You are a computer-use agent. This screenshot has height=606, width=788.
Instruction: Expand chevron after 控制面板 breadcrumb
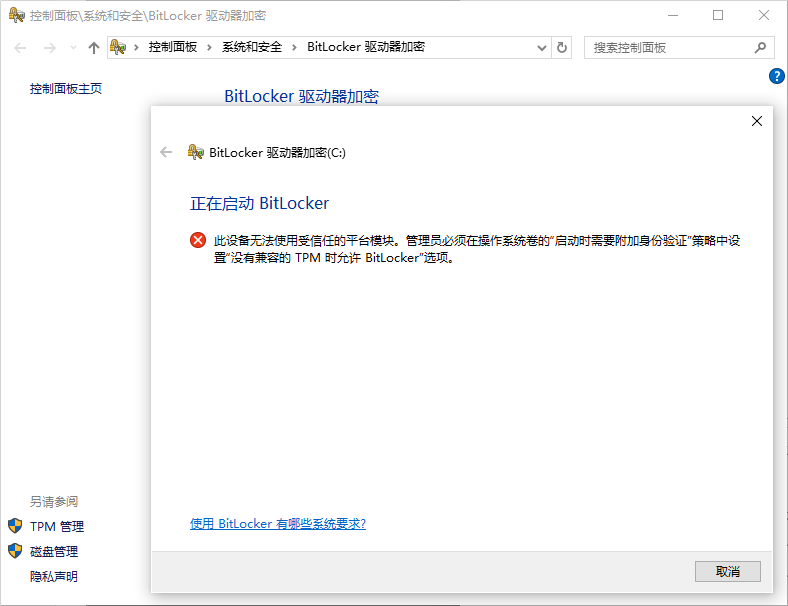pyautogui.click(x=209, y=48)
